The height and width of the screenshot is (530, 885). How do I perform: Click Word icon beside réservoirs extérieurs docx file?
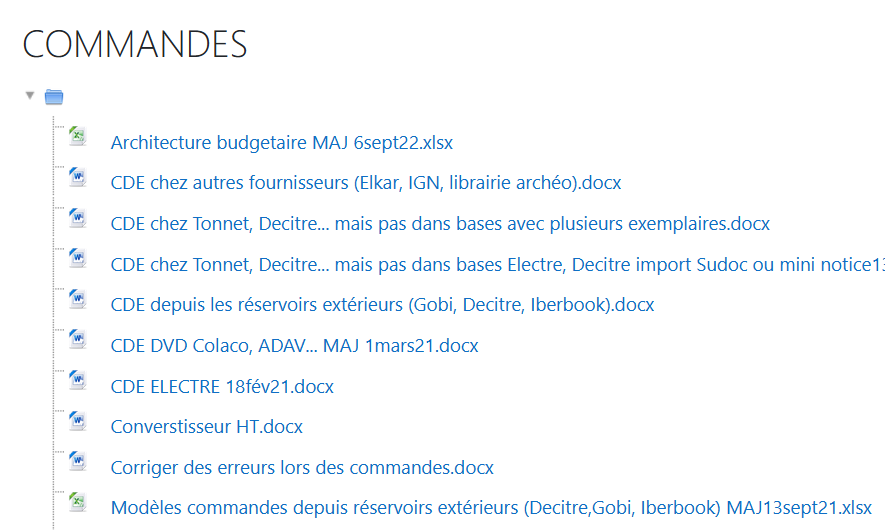pyautogui.click(x=78, y=299)
